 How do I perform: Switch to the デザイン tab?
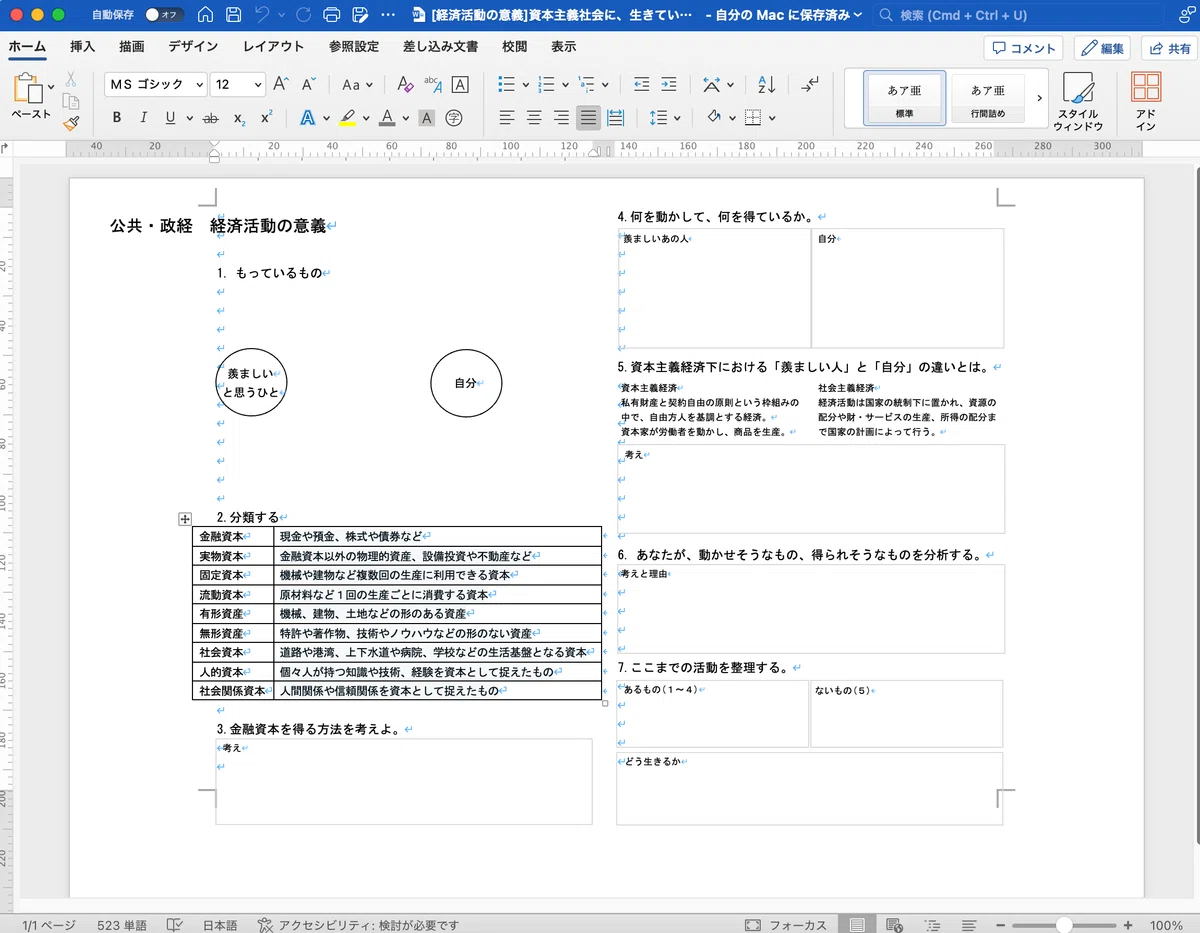coord(193,47)
